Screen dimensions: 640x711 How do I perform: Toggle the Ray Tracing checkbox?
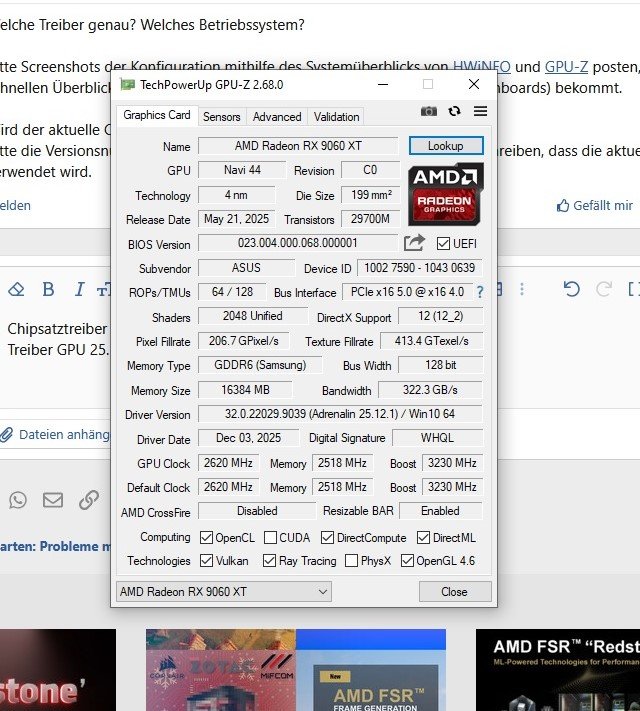pyautogui.click(x=269, y=560)
